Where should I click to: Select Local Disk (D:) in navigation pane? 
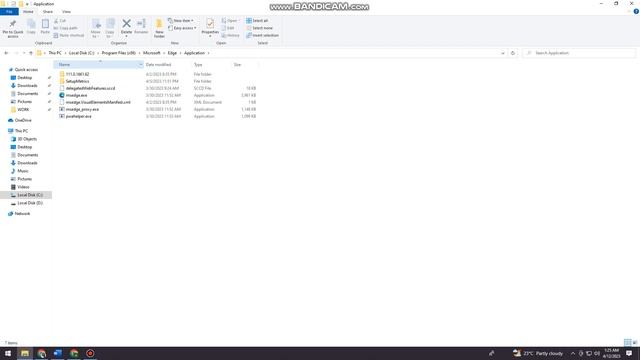[30, 203]
